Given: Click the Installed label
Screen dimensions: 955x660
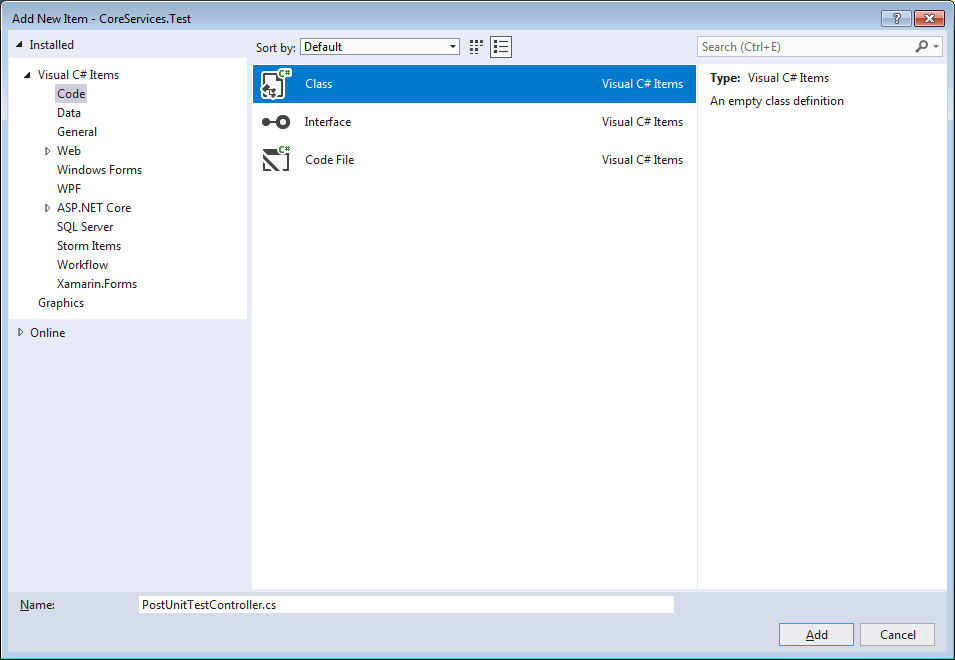Looking at the screenshot, I should coord(51,44).
